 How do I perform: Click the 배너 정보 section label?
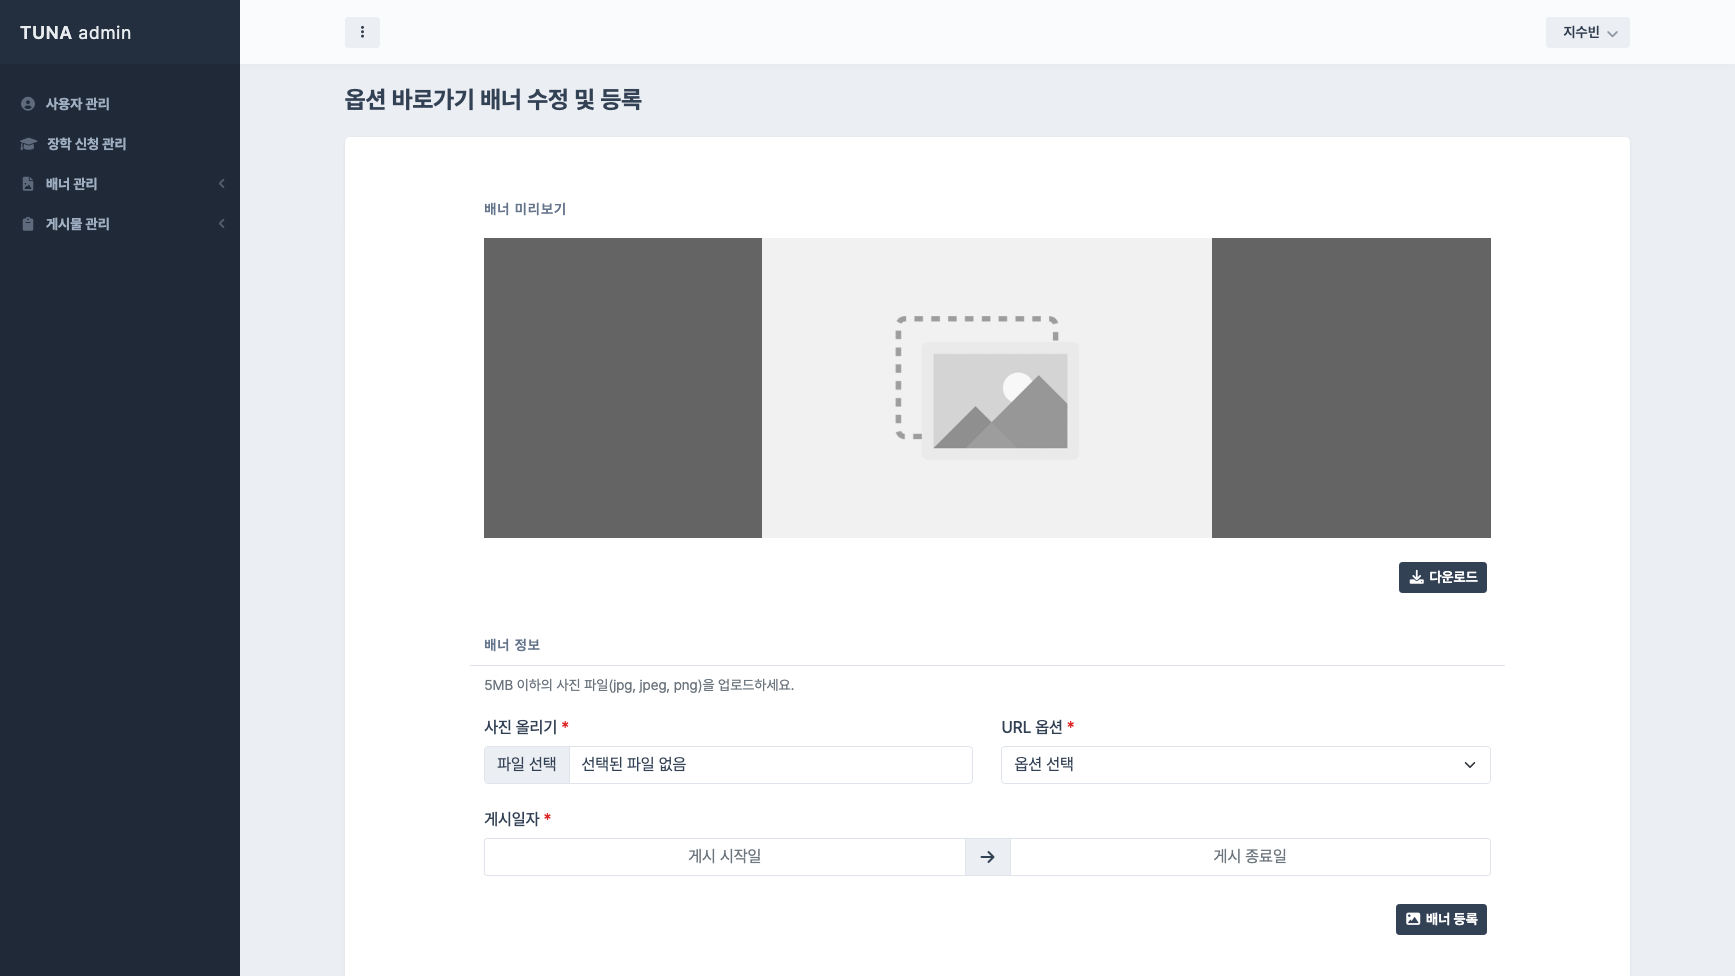pyautogui.click(x=512, y=645)
